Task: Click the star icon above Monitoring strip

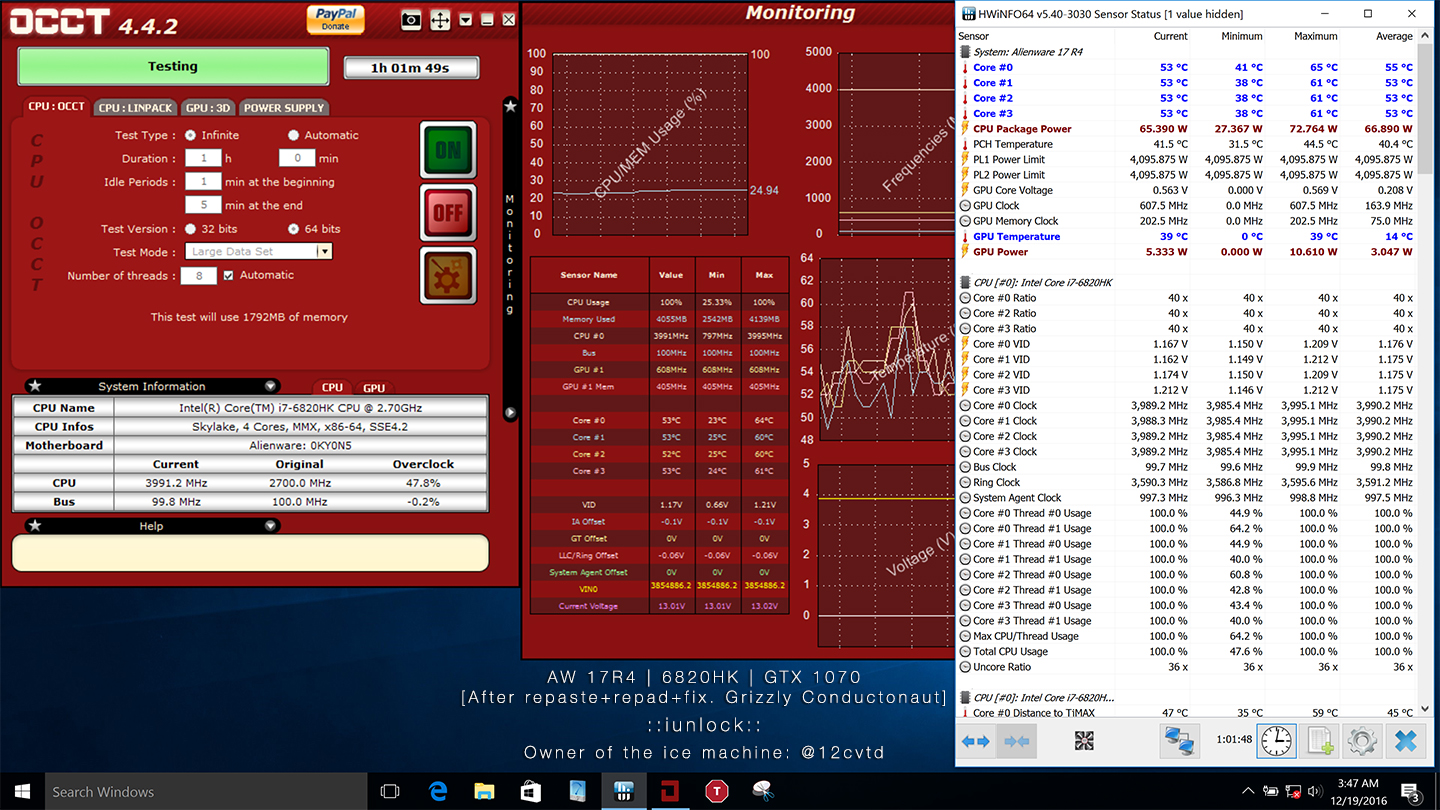Action: coord(510,106)
